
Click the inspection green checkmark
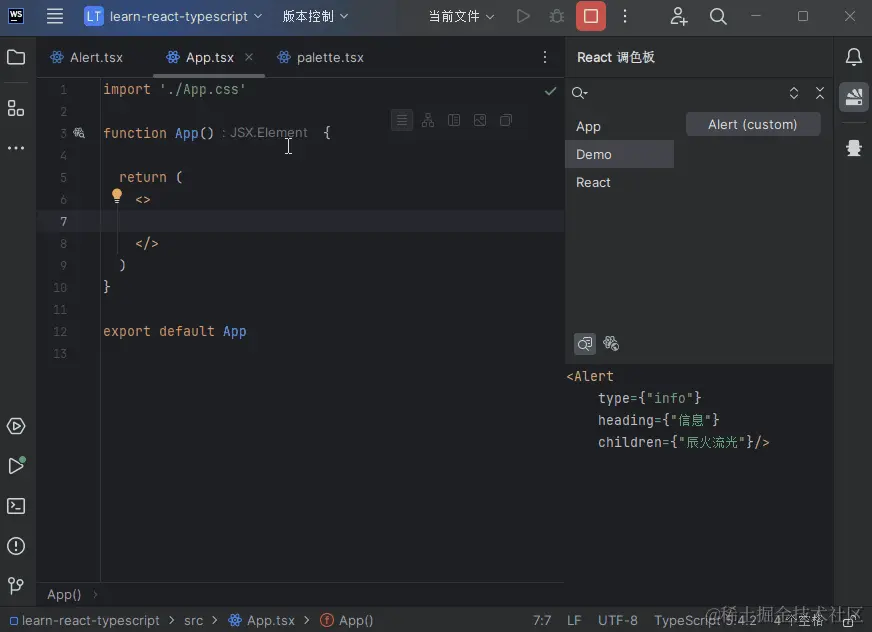click(x=551, y=91)
